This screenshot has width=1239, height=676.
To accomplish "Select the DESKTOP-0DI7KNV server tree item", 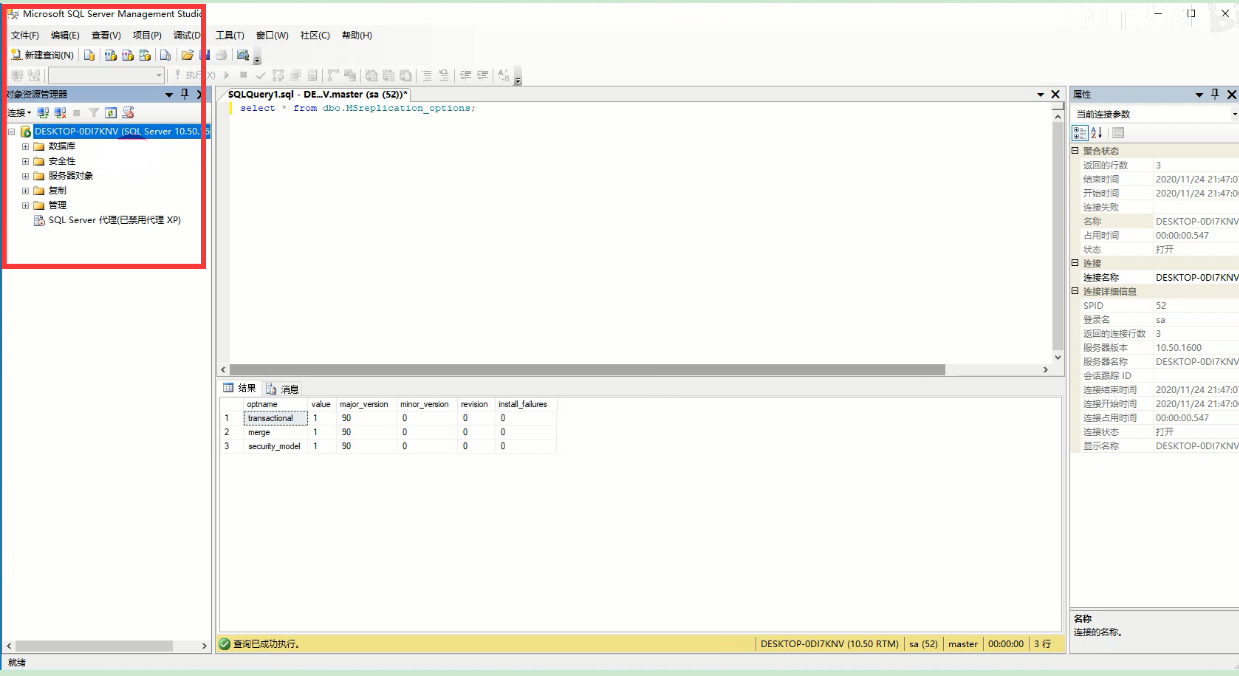I will (x=121, y=131).
